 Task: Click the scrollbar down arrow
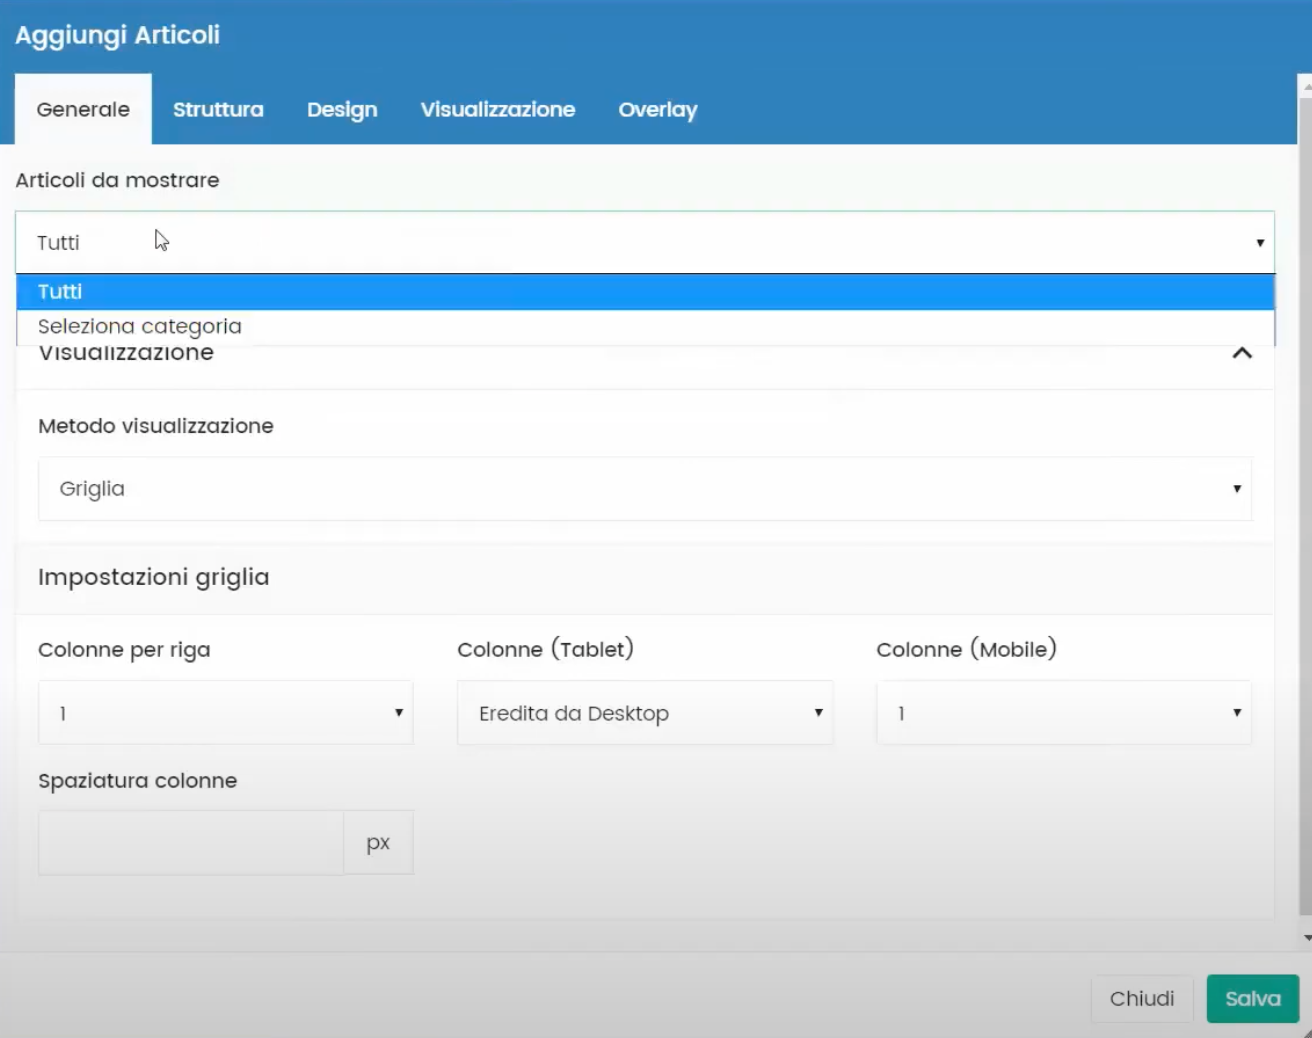coord(1306,938)
